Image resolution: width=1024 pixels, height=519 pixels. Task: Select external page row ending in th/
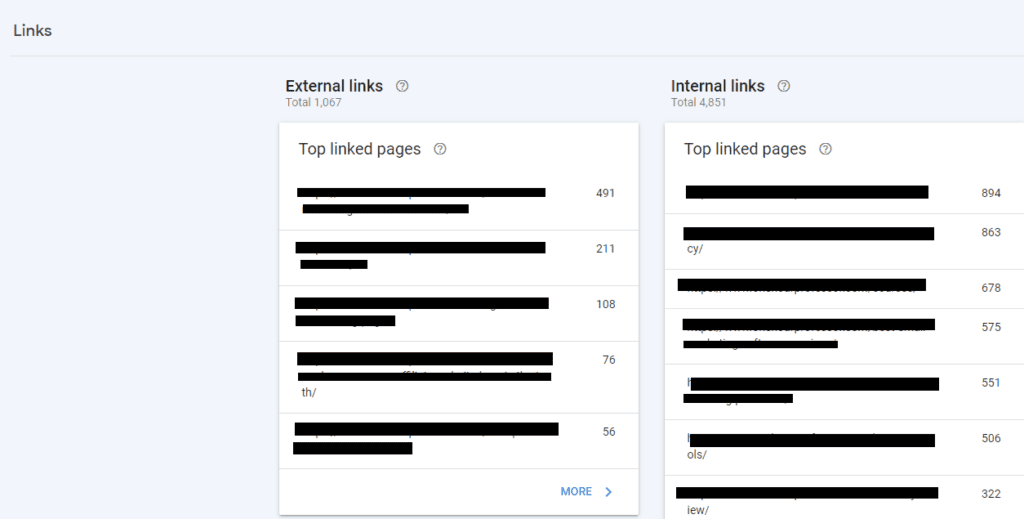458,377
